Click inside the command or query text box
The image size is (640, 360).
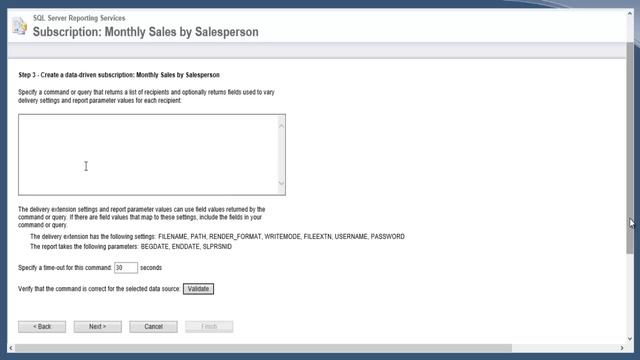pyautogui.click(x=148, y=155)
